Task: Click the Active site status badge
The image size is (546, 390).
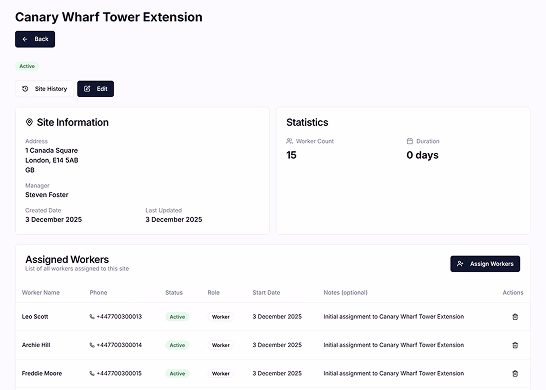Action: tap(27, 66)
